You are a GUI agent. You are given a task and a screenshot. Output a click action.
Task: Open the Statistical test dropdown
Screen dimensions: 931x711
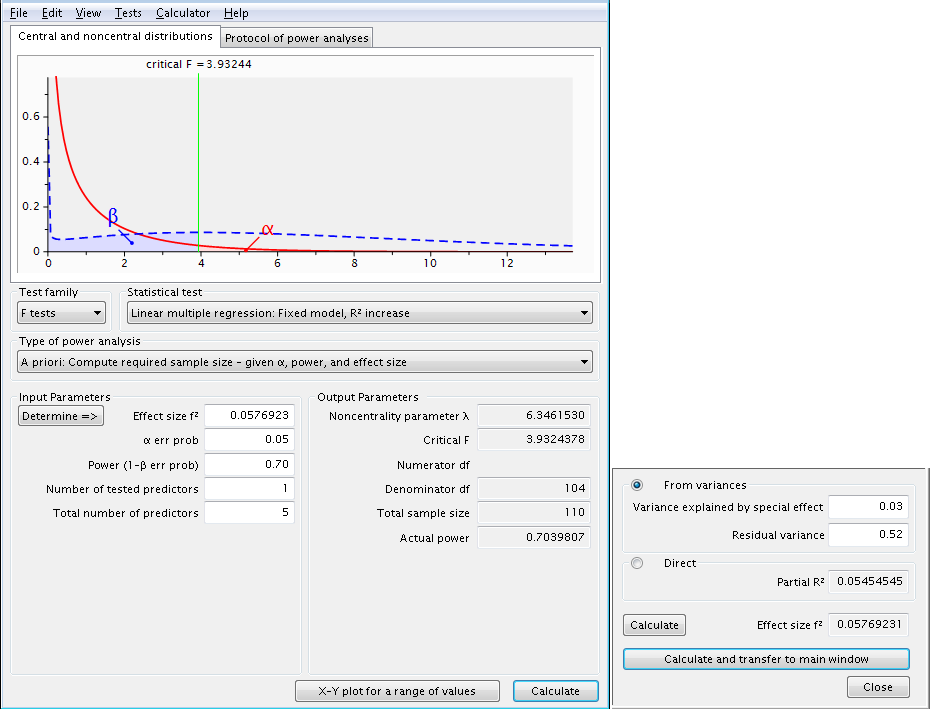pyautogui.click(x=359, y=313)
